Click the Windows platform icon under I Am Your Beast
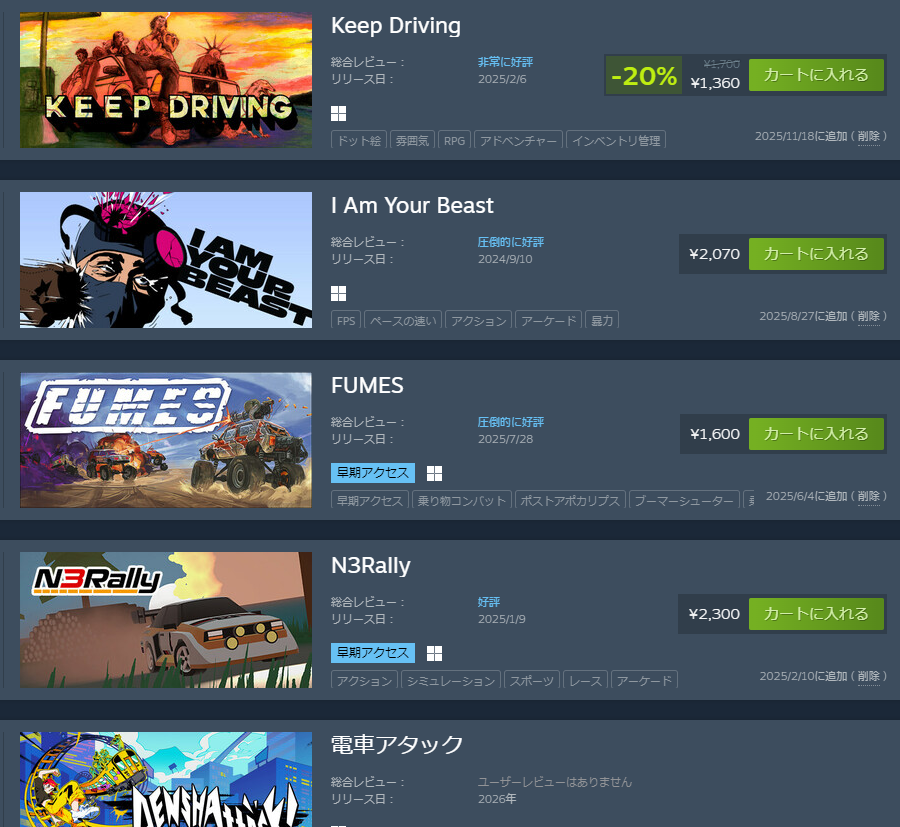This screenshot has height=827, width=900. [339, 293]
